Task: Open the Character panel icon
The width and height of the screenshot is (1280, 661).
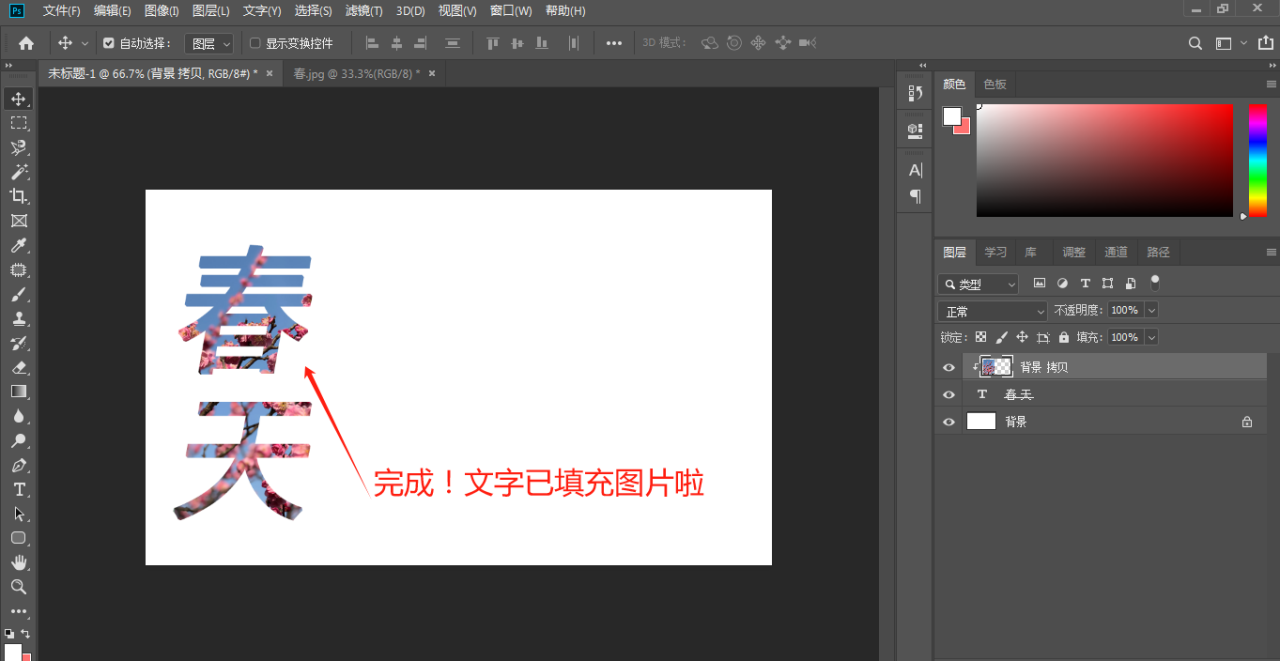Action: (915, 170)
